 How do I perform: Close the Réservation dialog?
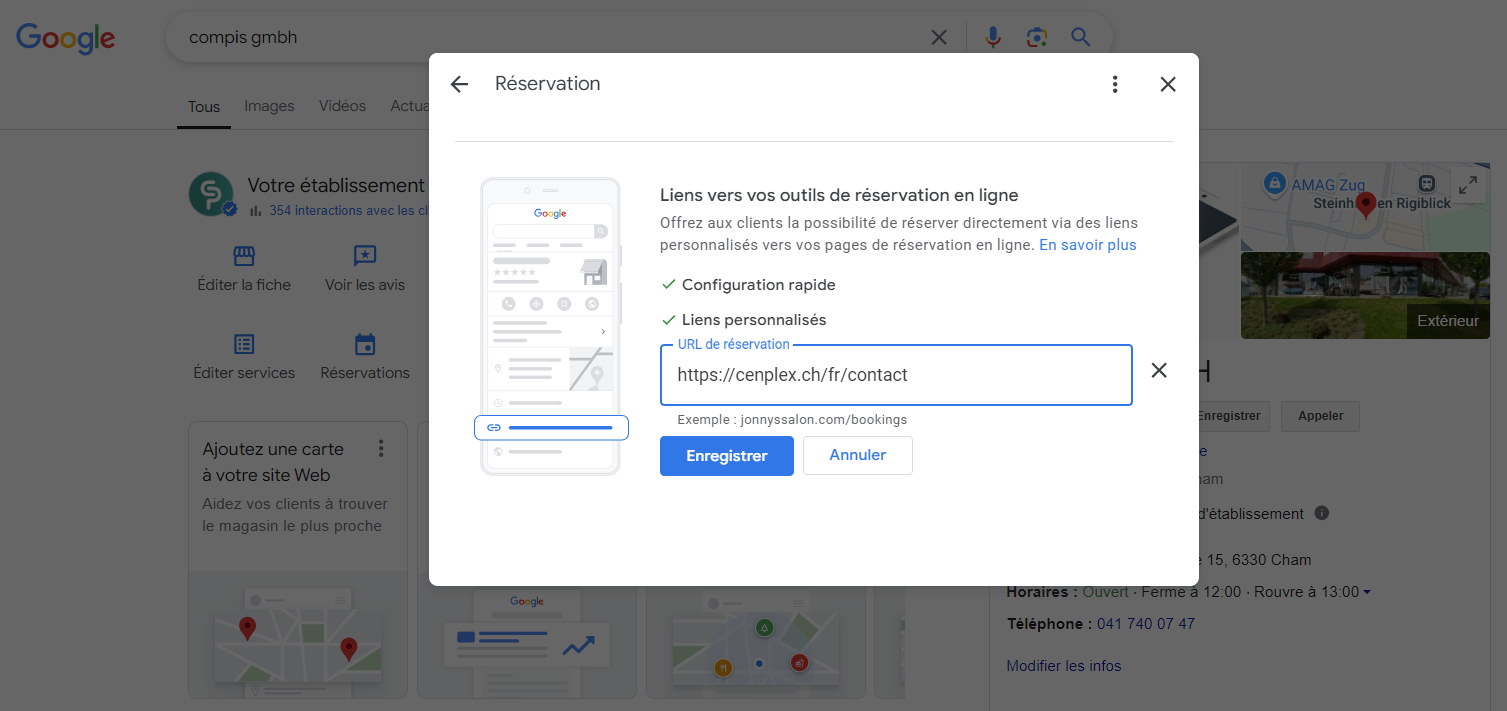(1167, 85)
